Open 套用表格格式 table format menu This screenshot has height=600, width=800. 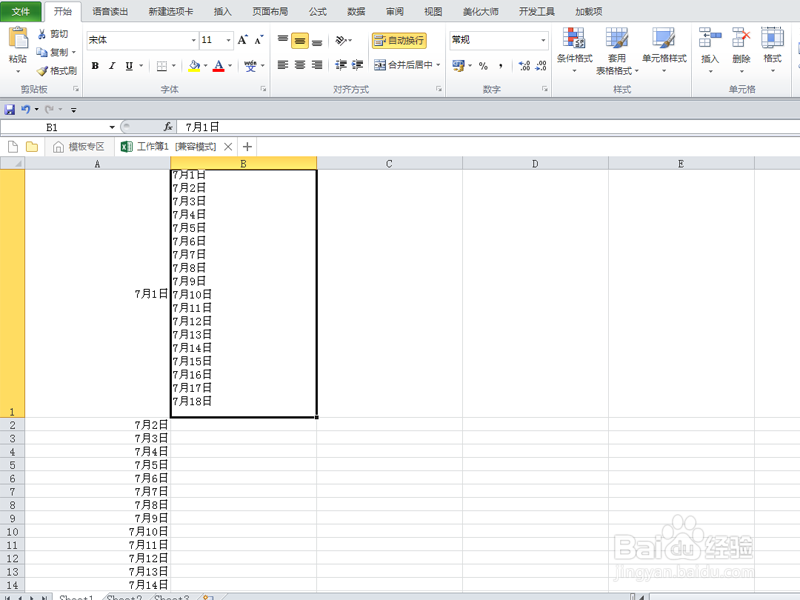point(617,51)
